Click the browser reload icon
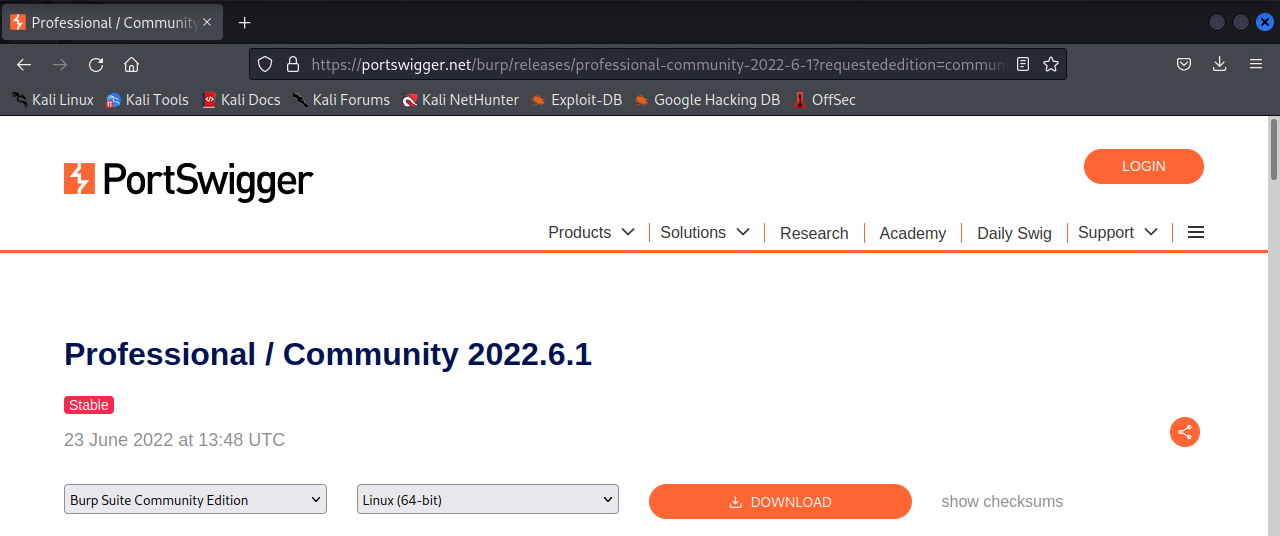The height and width of the screenshot is (536, 1280). pos(96,64)
